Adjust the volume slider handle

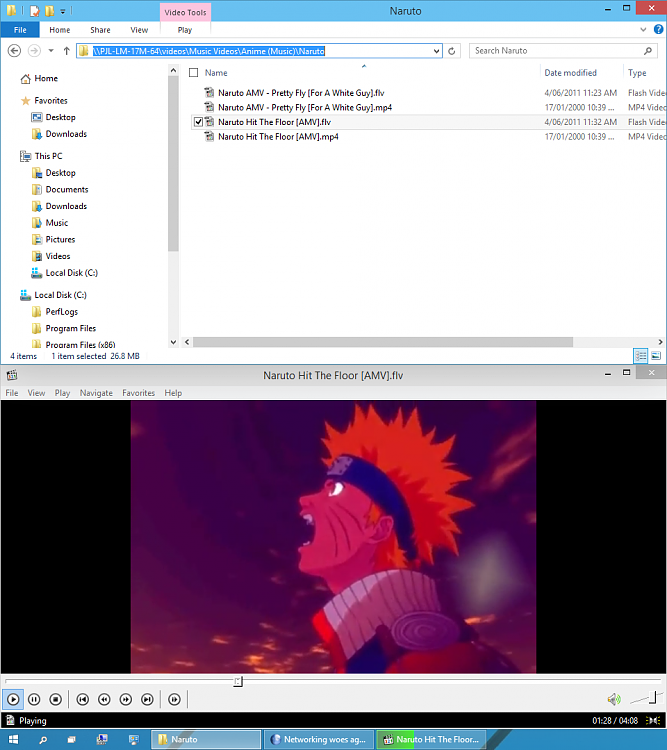653,698
